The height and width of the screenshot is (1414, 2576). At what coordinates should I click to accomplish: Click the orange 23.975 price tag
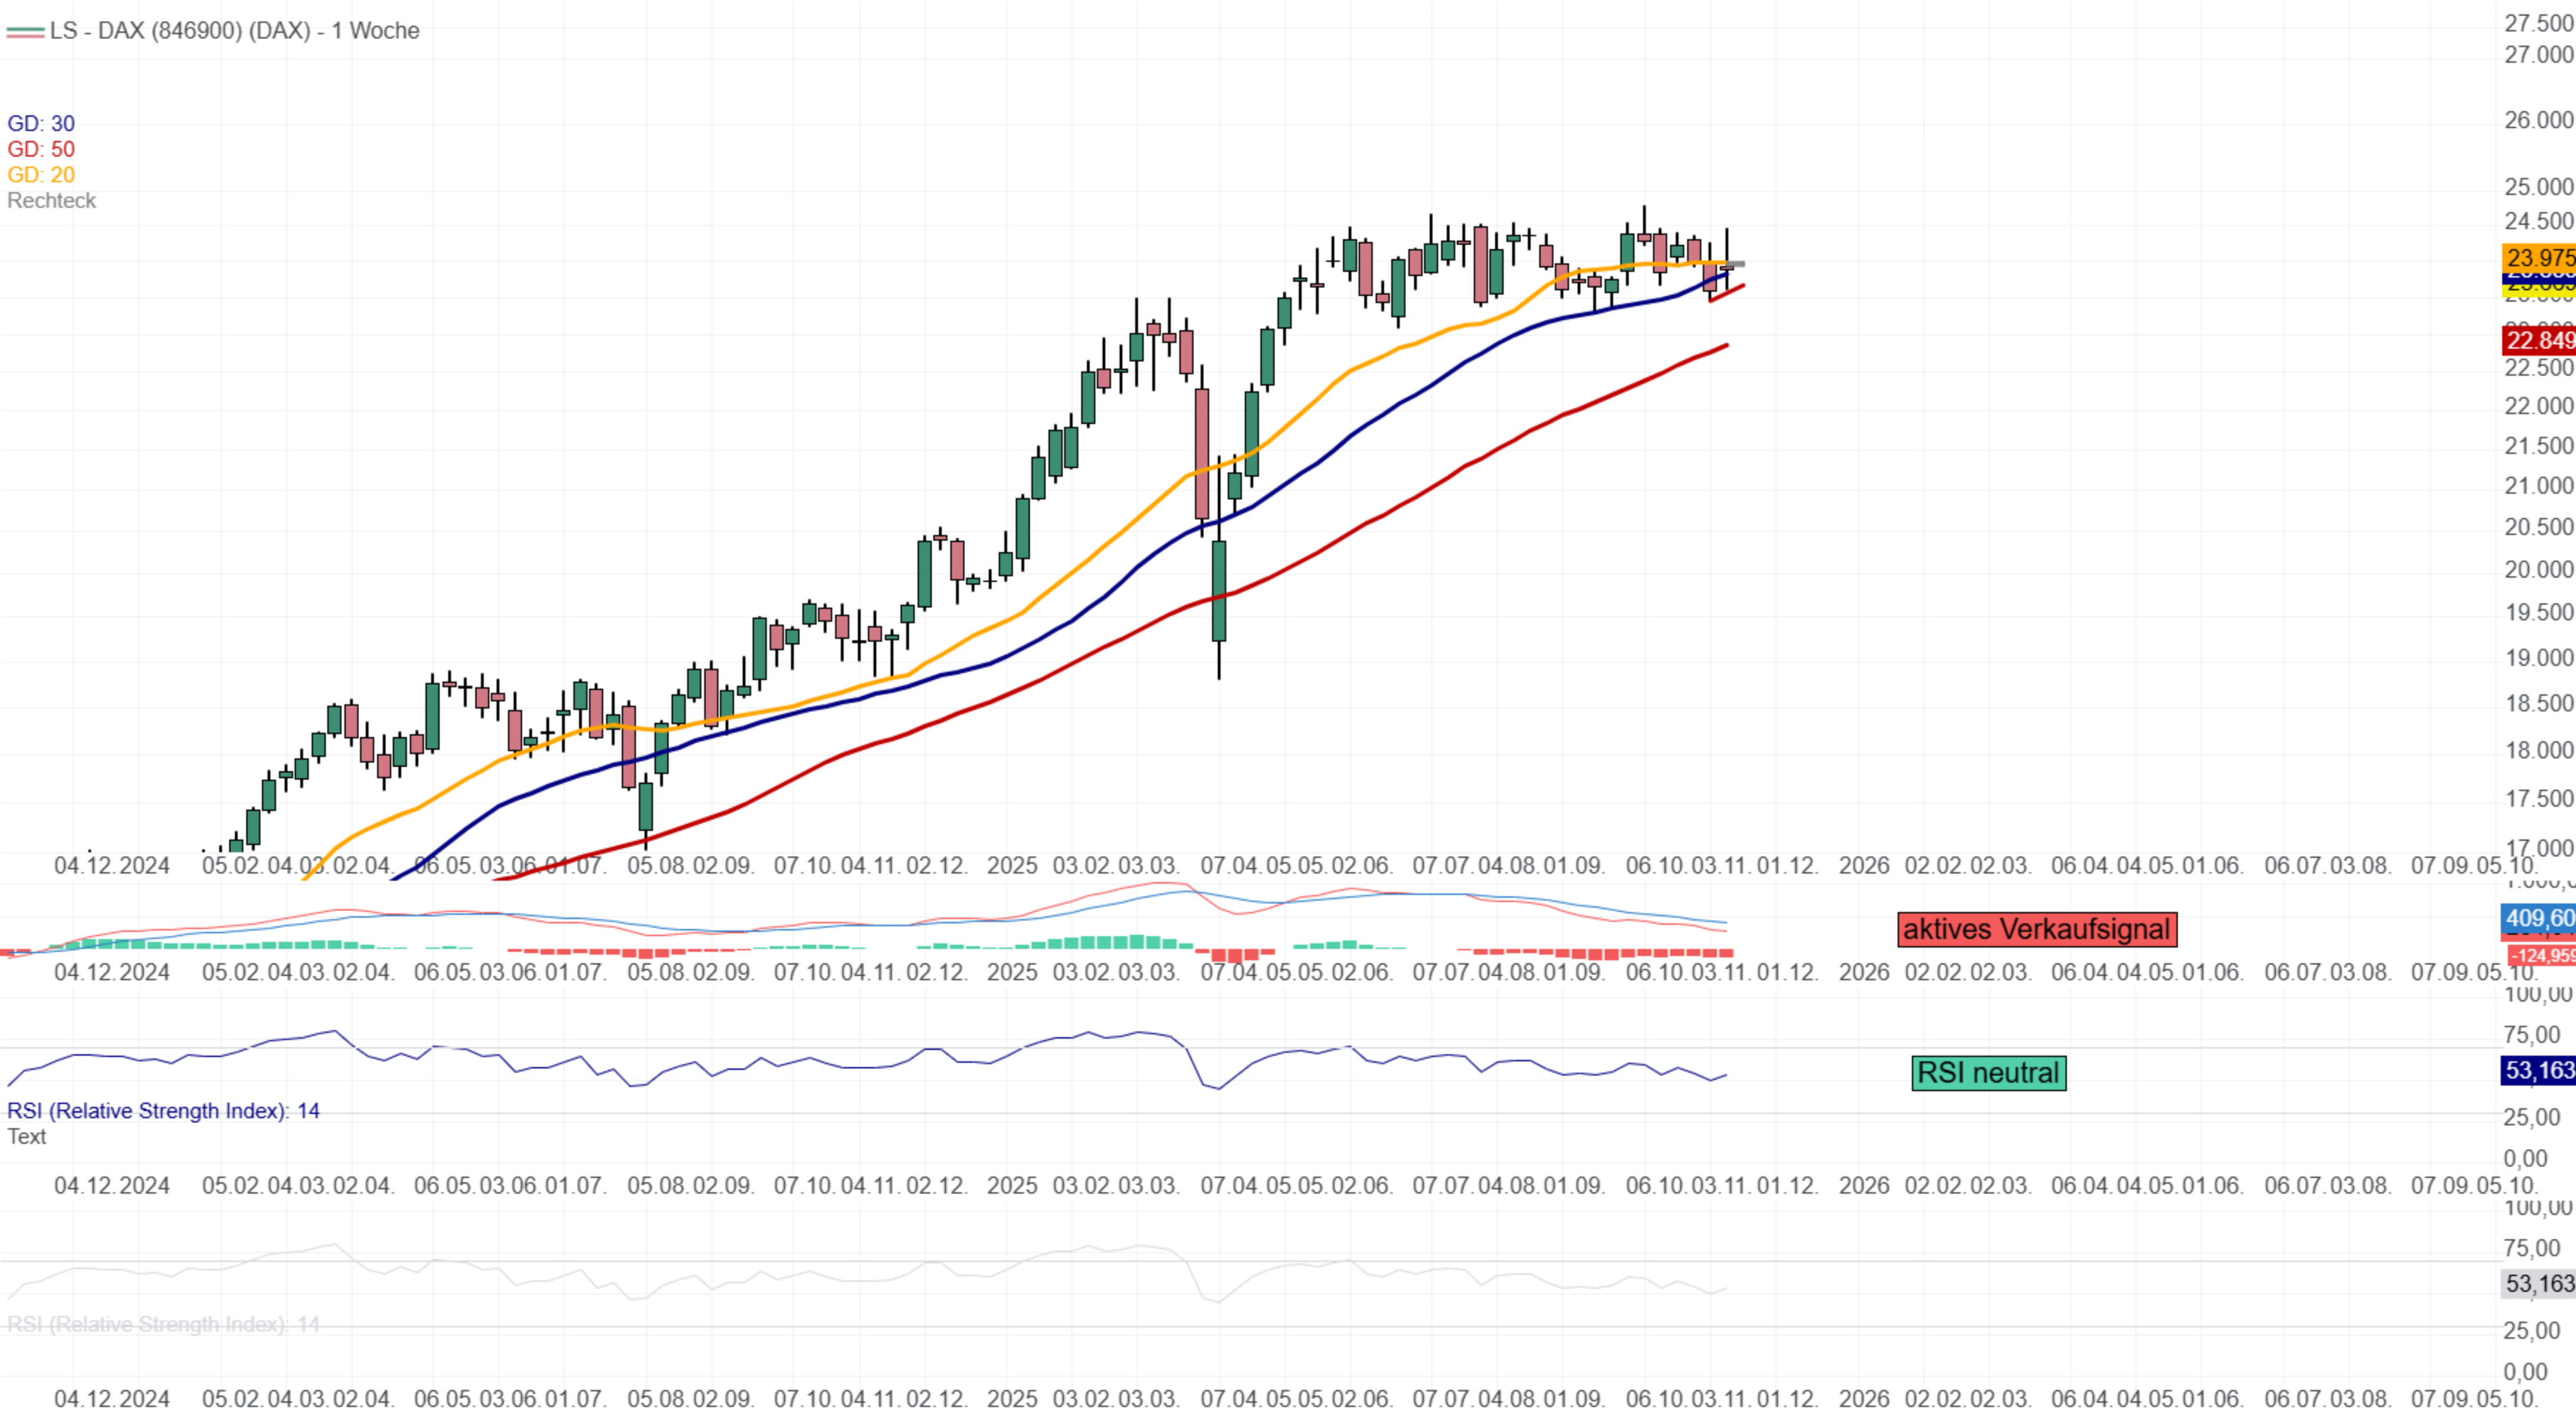click(2540, 257)
